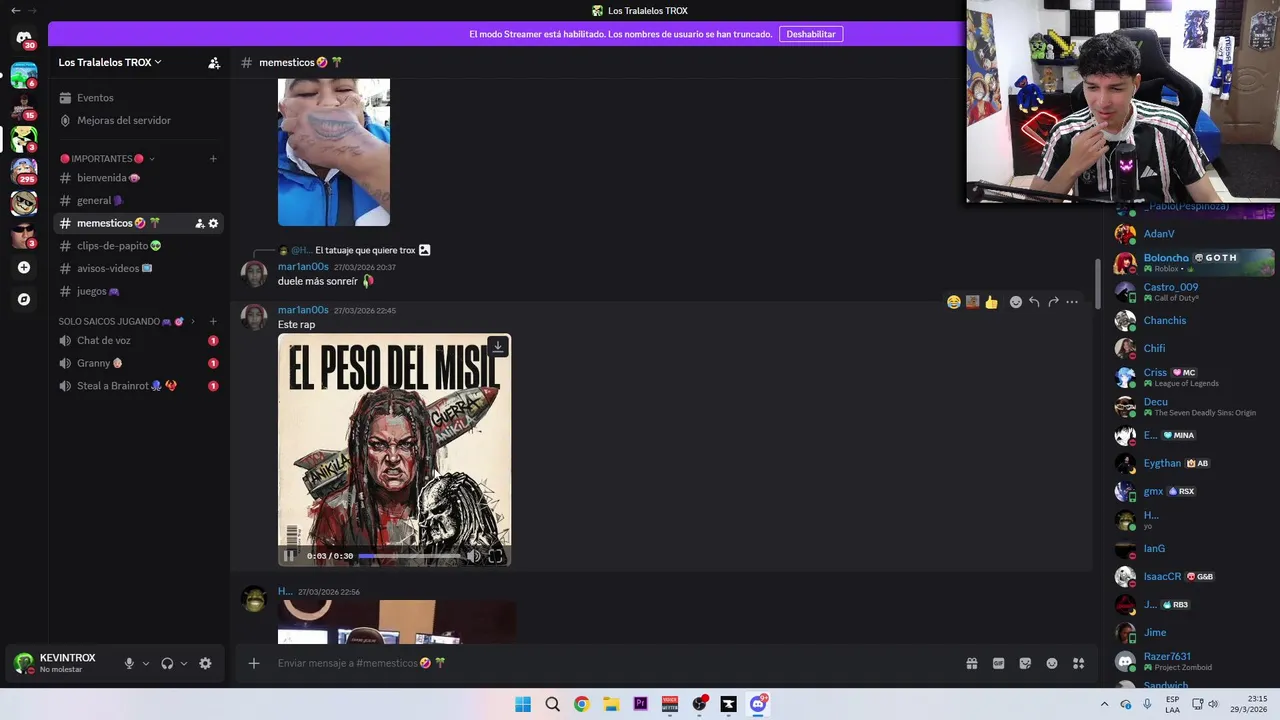Show hidden system tray icons
Image resolution: width=1280 pixels, height=720 pixels.
pos(1104,704)
